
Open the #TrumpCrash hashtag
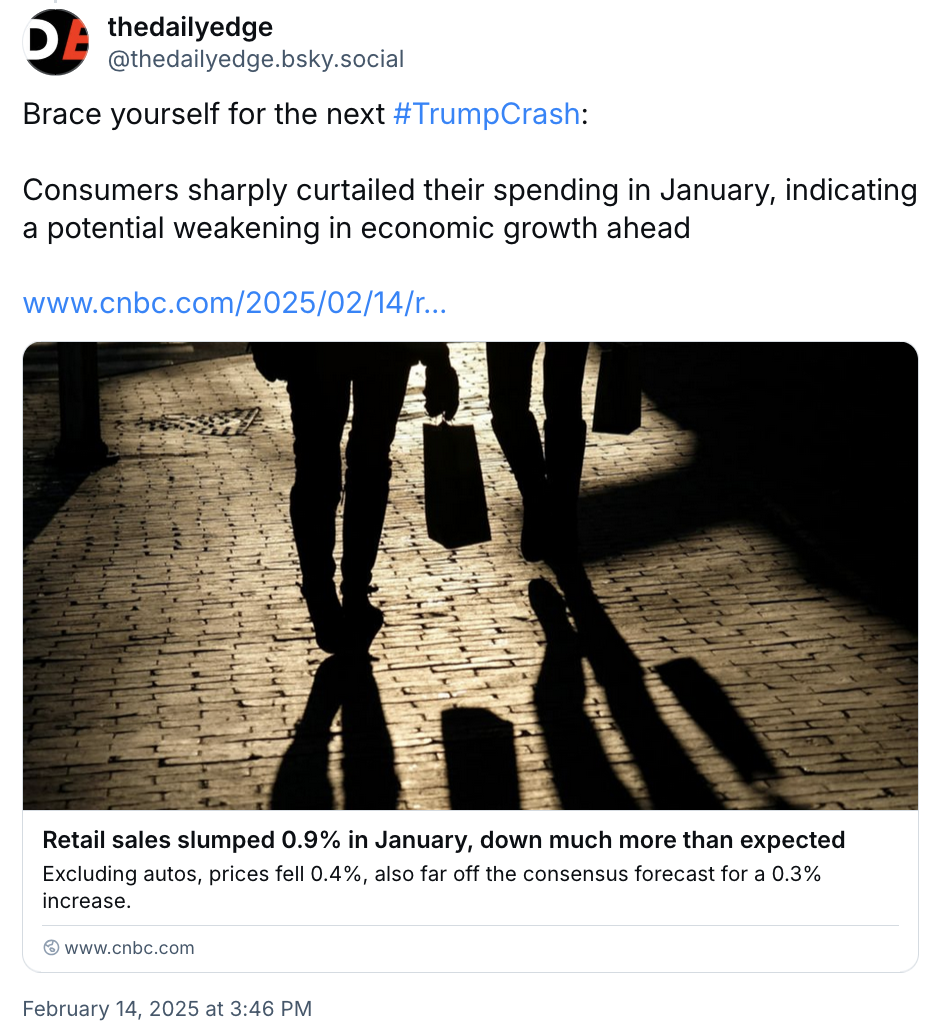[x=486, y=114]
